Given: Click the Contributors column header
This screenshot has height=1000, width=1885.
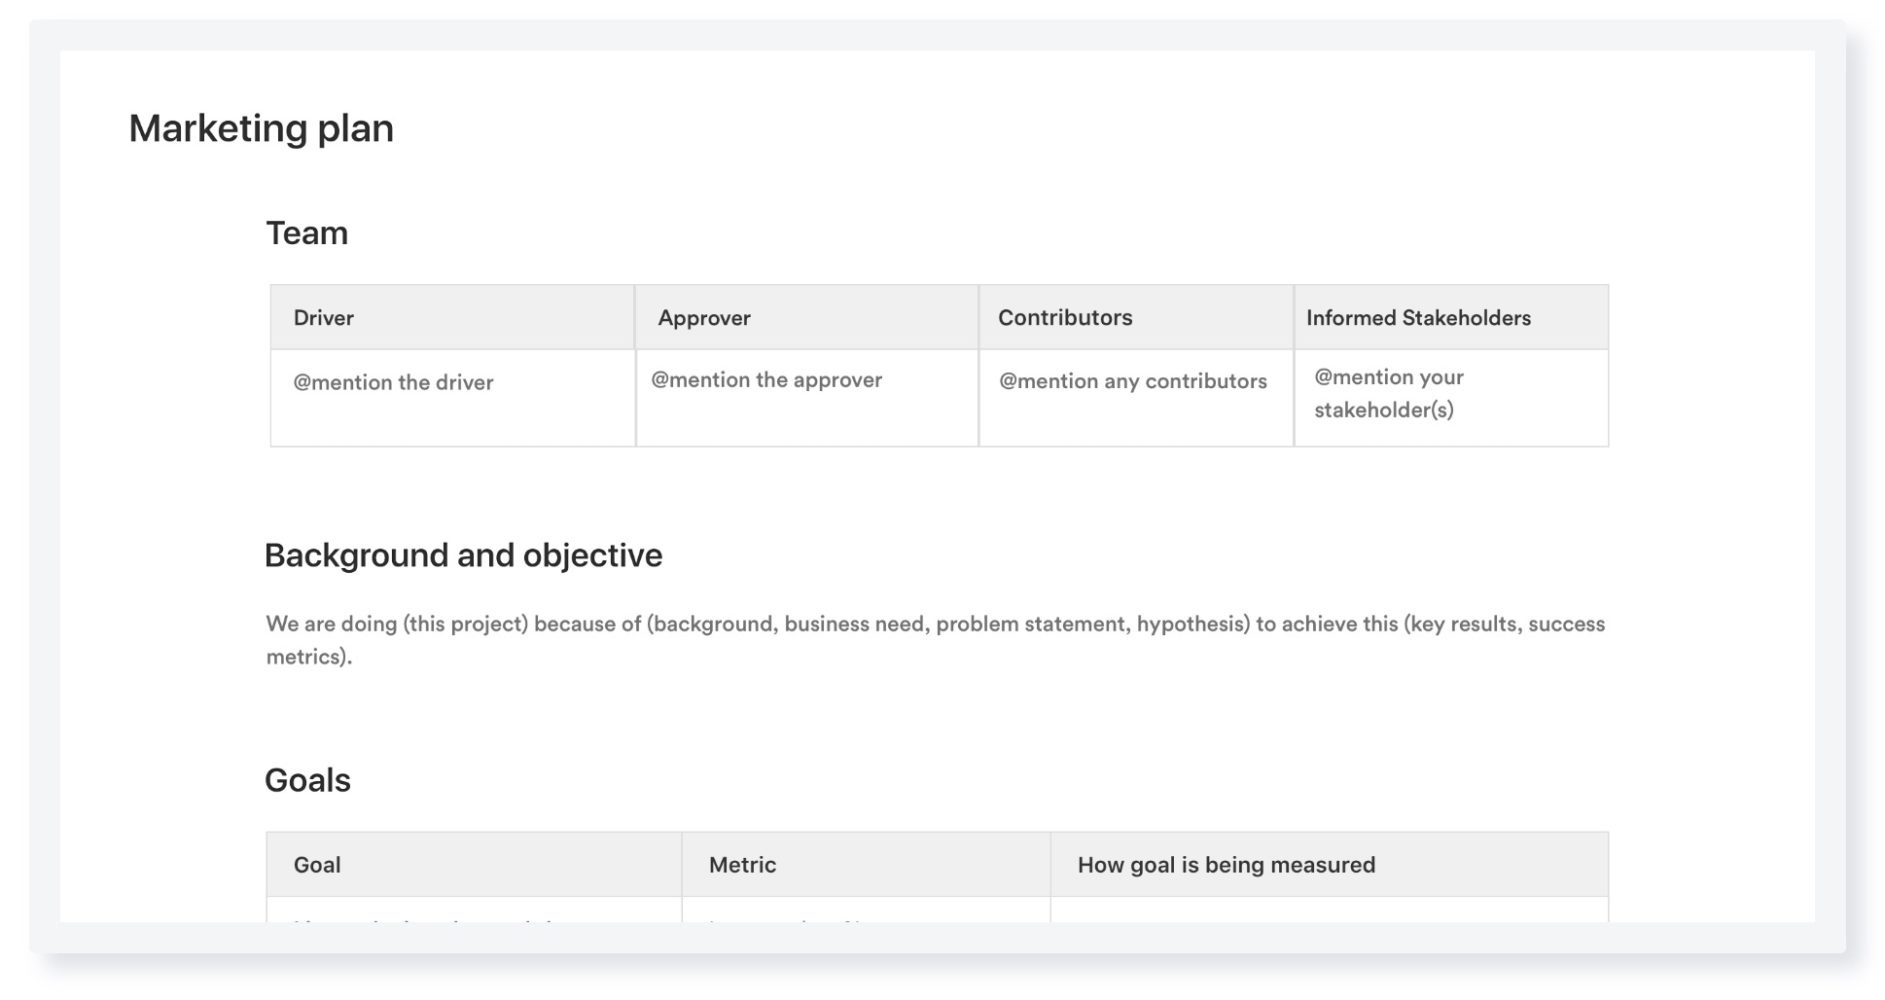Looking at the screenshot, I should tap(1065, 317).
